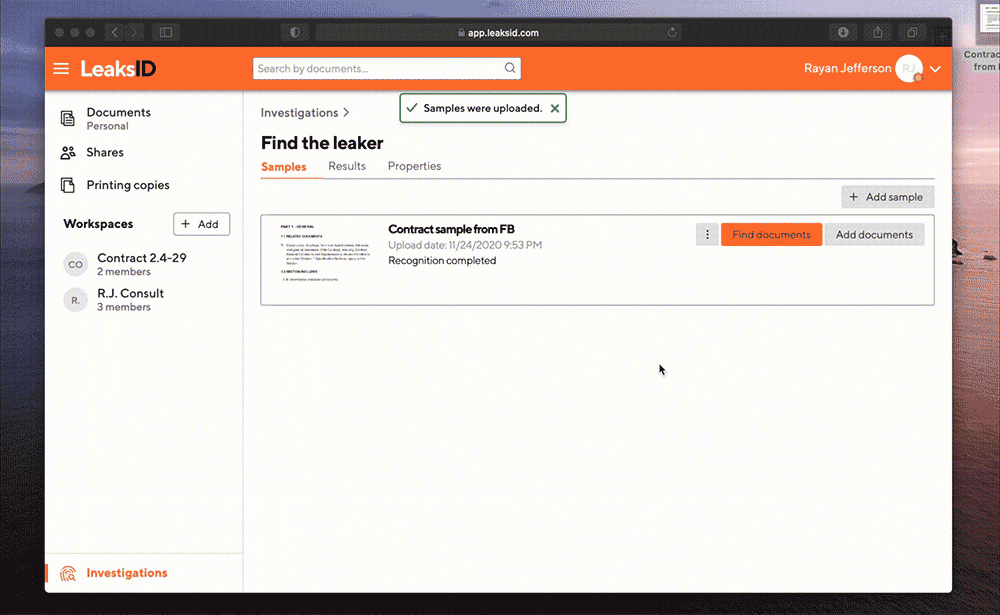Click the search magnifier icon
This screenshot has height=615, width=1000.
[x=510, y=68]
